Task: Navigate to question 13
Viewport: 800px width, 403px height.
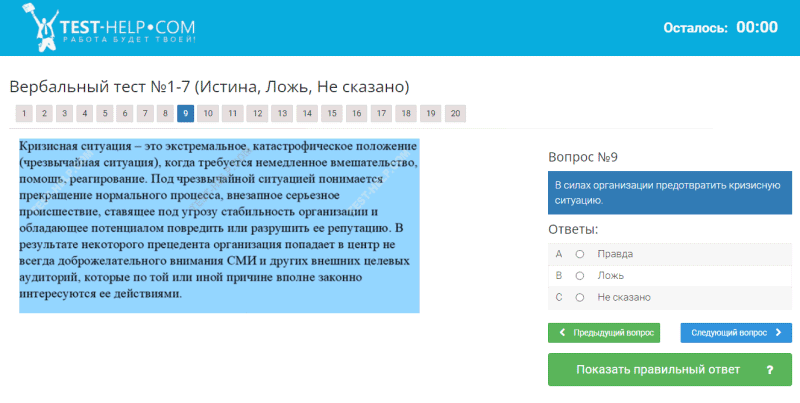Action: [282, 113]
